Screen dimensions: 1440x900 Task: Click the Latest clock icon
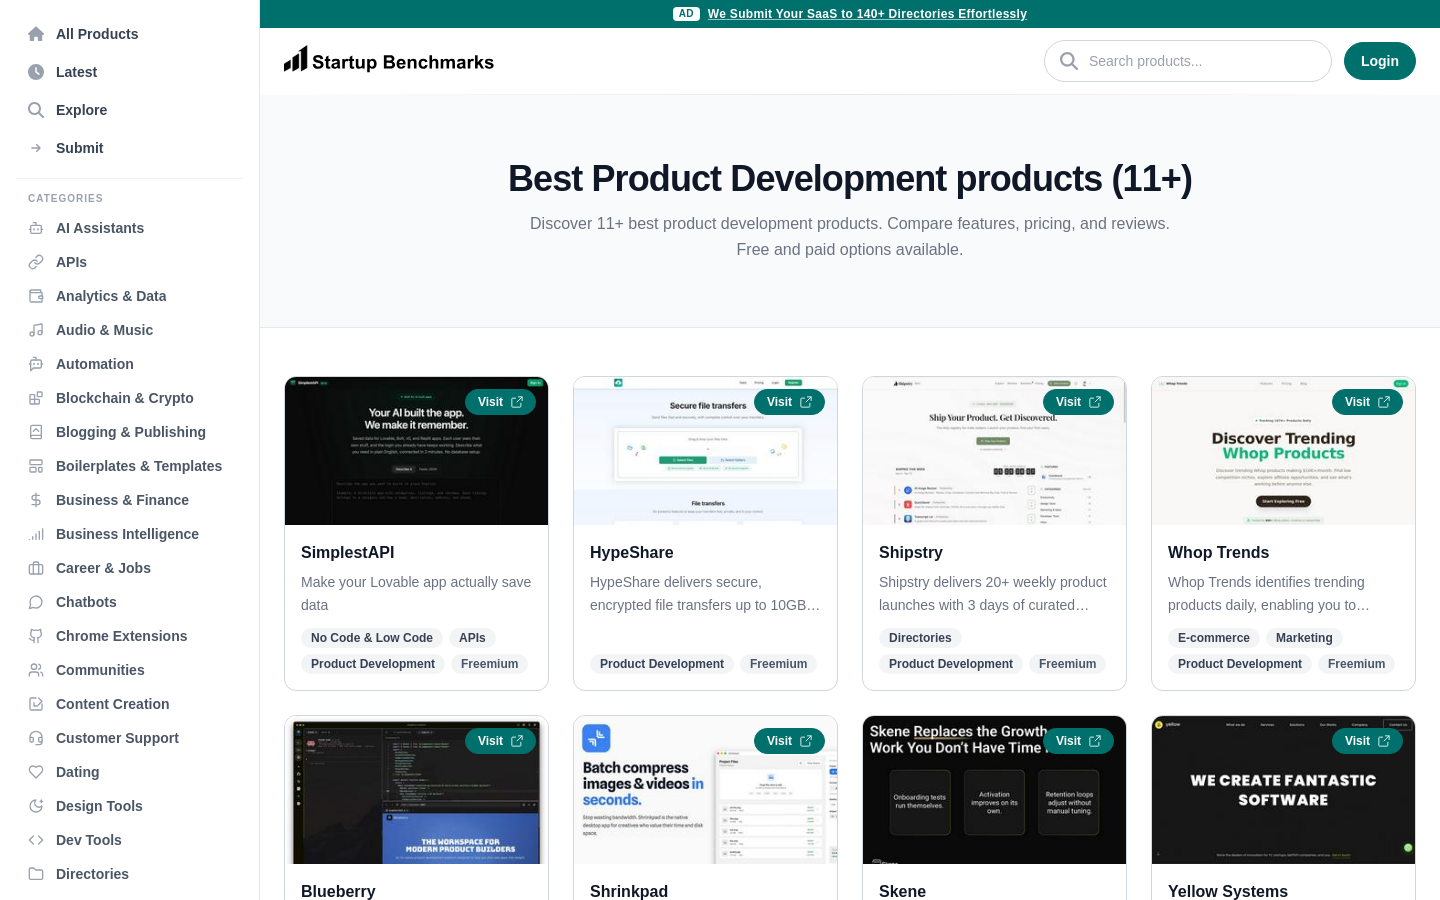point(36,72)
